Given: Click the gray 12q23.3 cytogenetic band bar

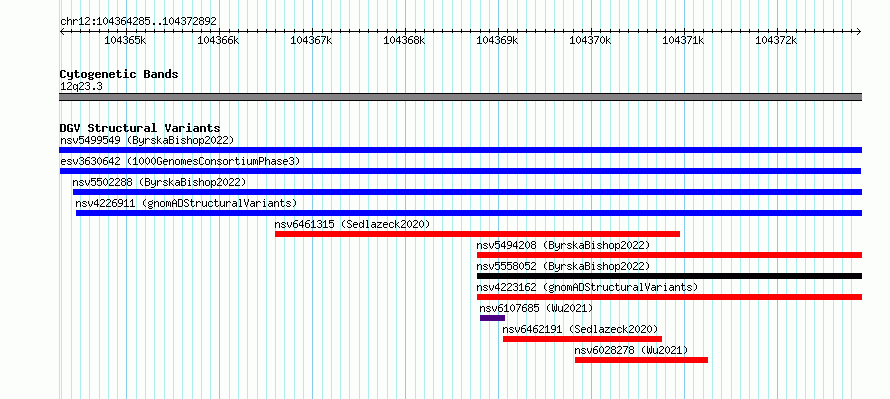Looking at the screenshot, I should [460, 97].
